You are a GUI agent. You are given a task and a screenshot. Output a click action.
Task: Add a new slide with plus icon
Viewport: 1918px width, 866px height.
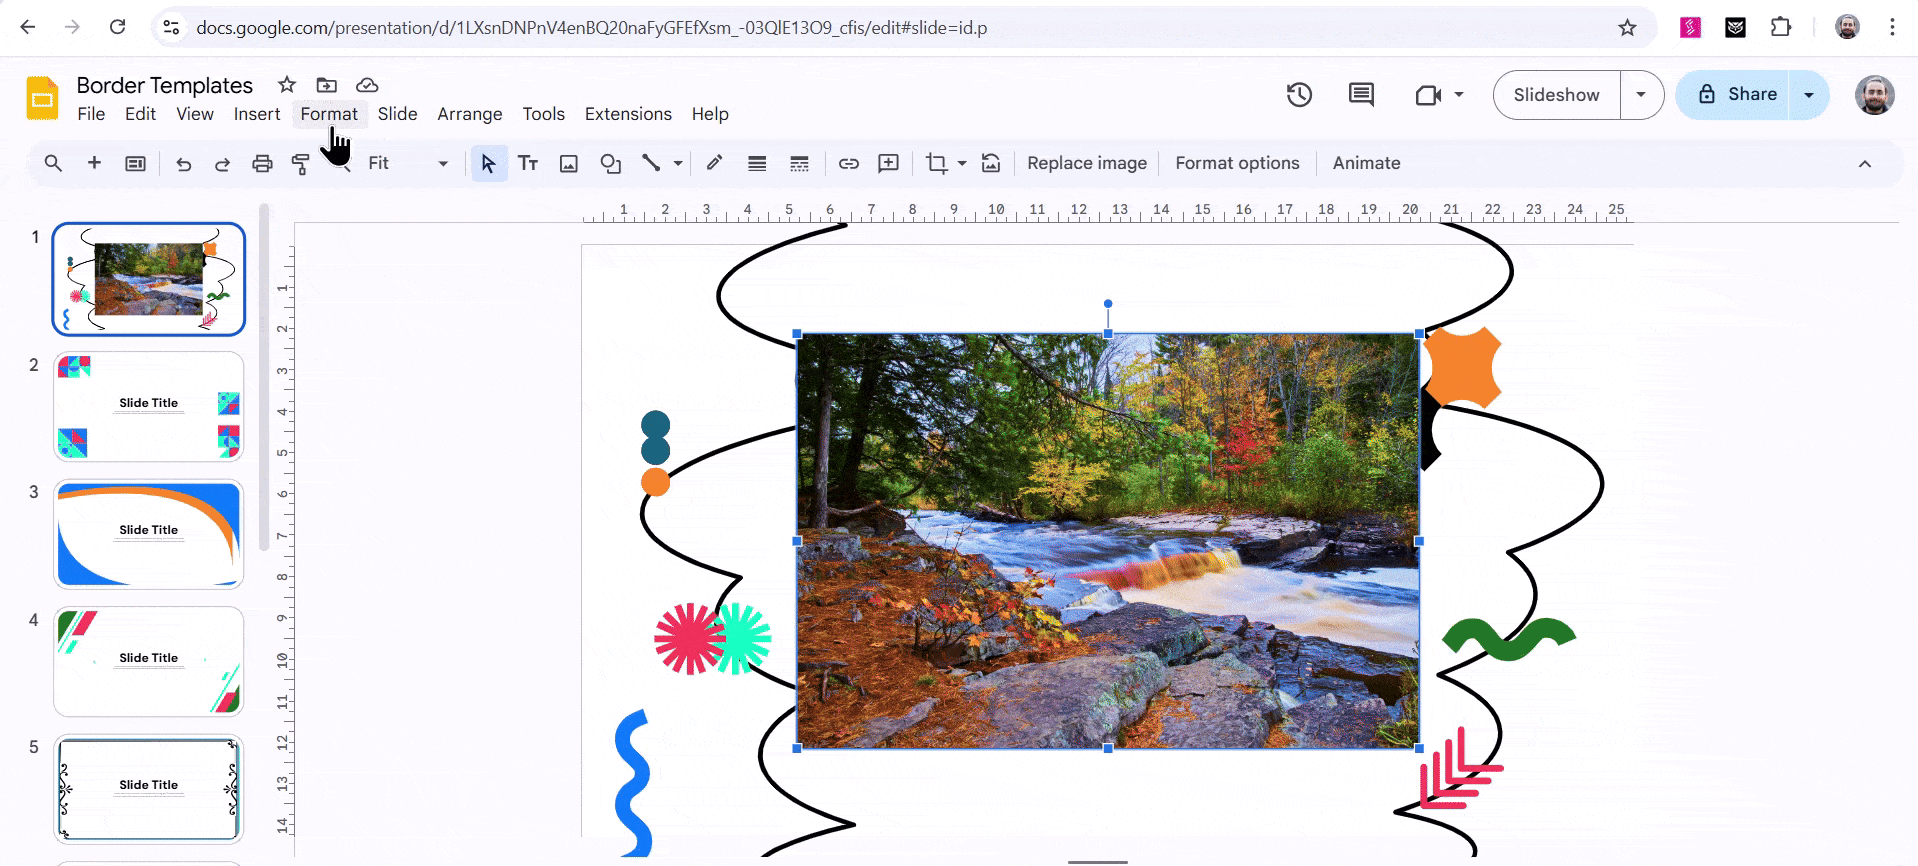point(94,163)
